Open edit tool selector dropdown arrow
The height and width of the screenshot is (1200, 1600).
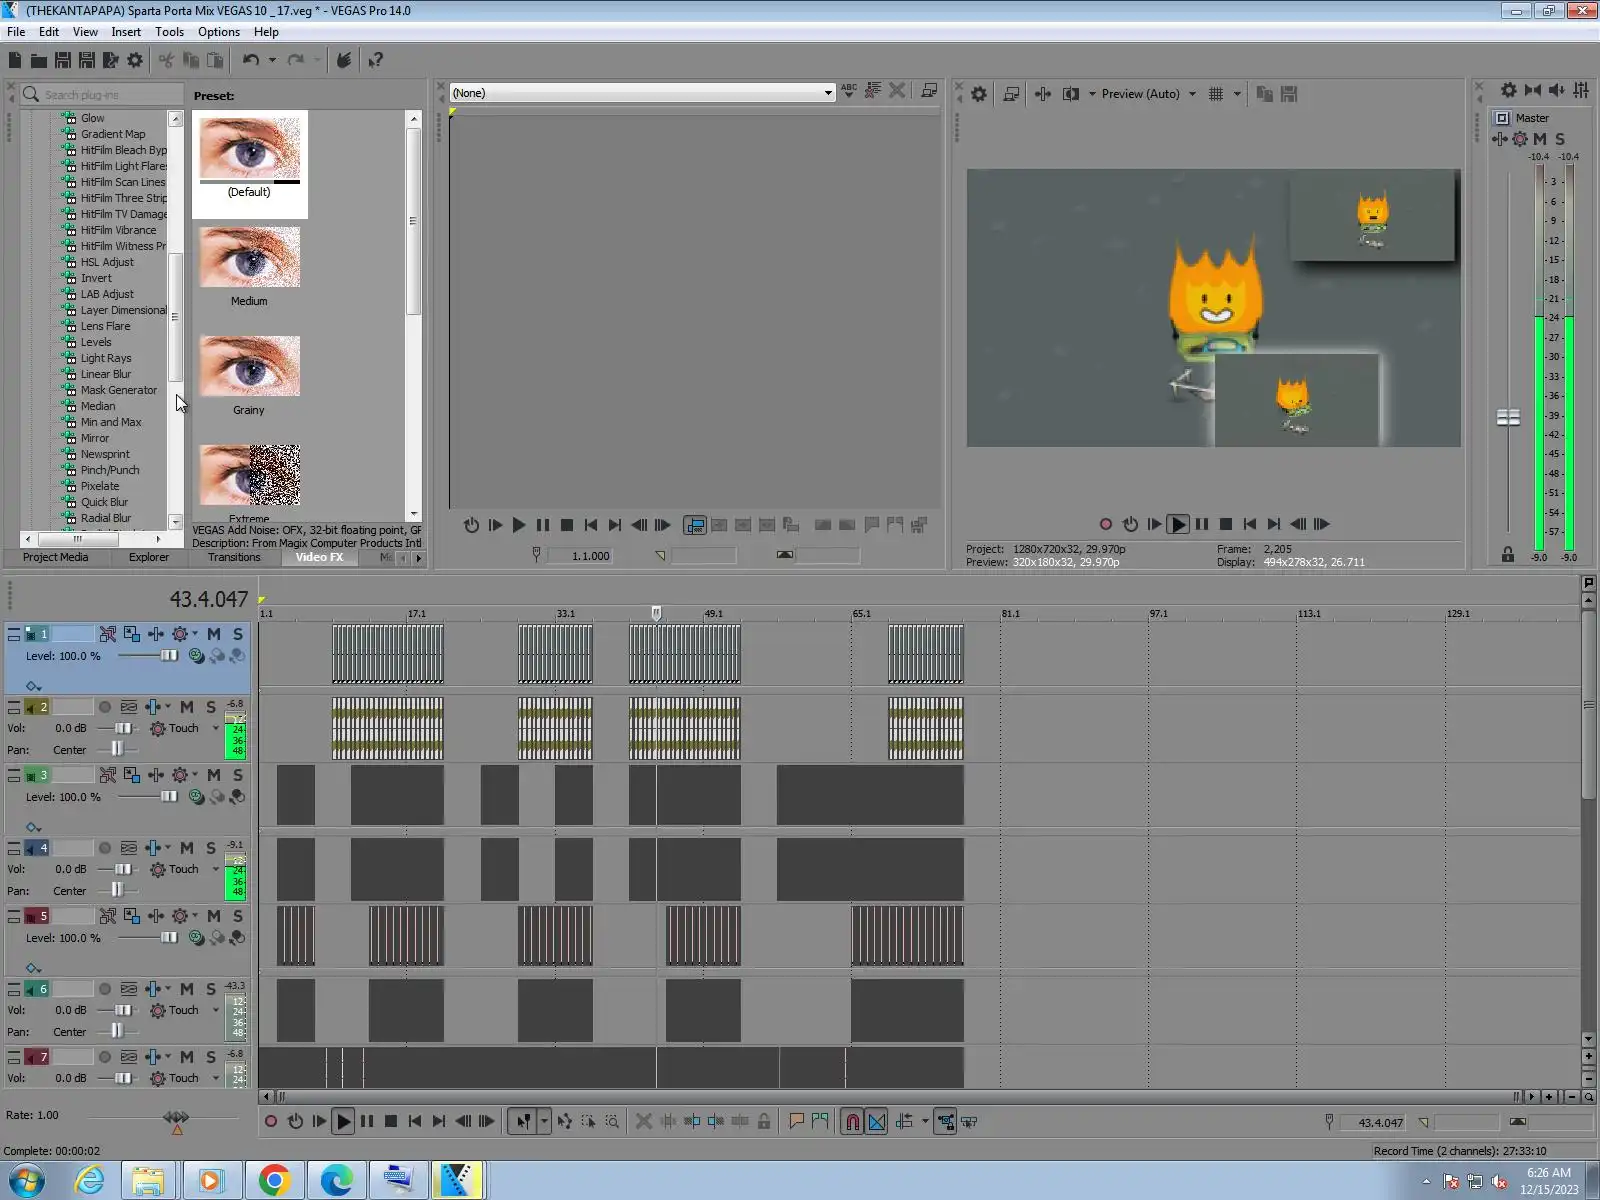(x=544, y=1122)
